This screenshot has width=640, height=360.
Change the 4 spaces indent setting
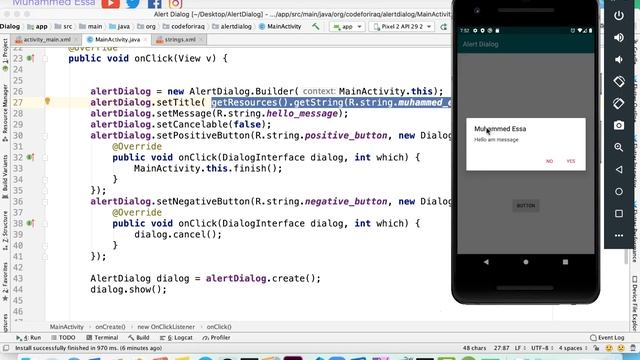(572, 348)
